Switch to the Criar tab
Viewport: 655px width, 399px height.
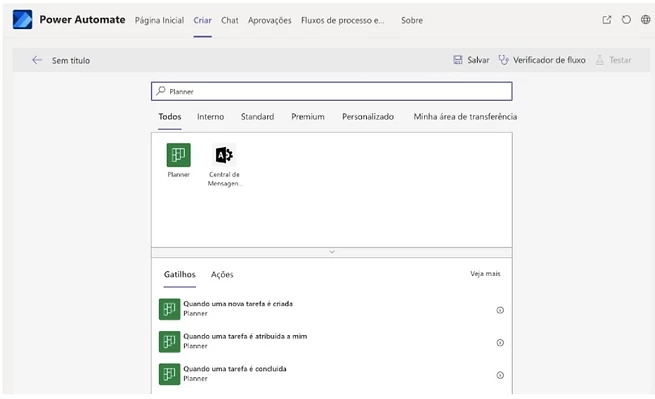click(203, 20)
